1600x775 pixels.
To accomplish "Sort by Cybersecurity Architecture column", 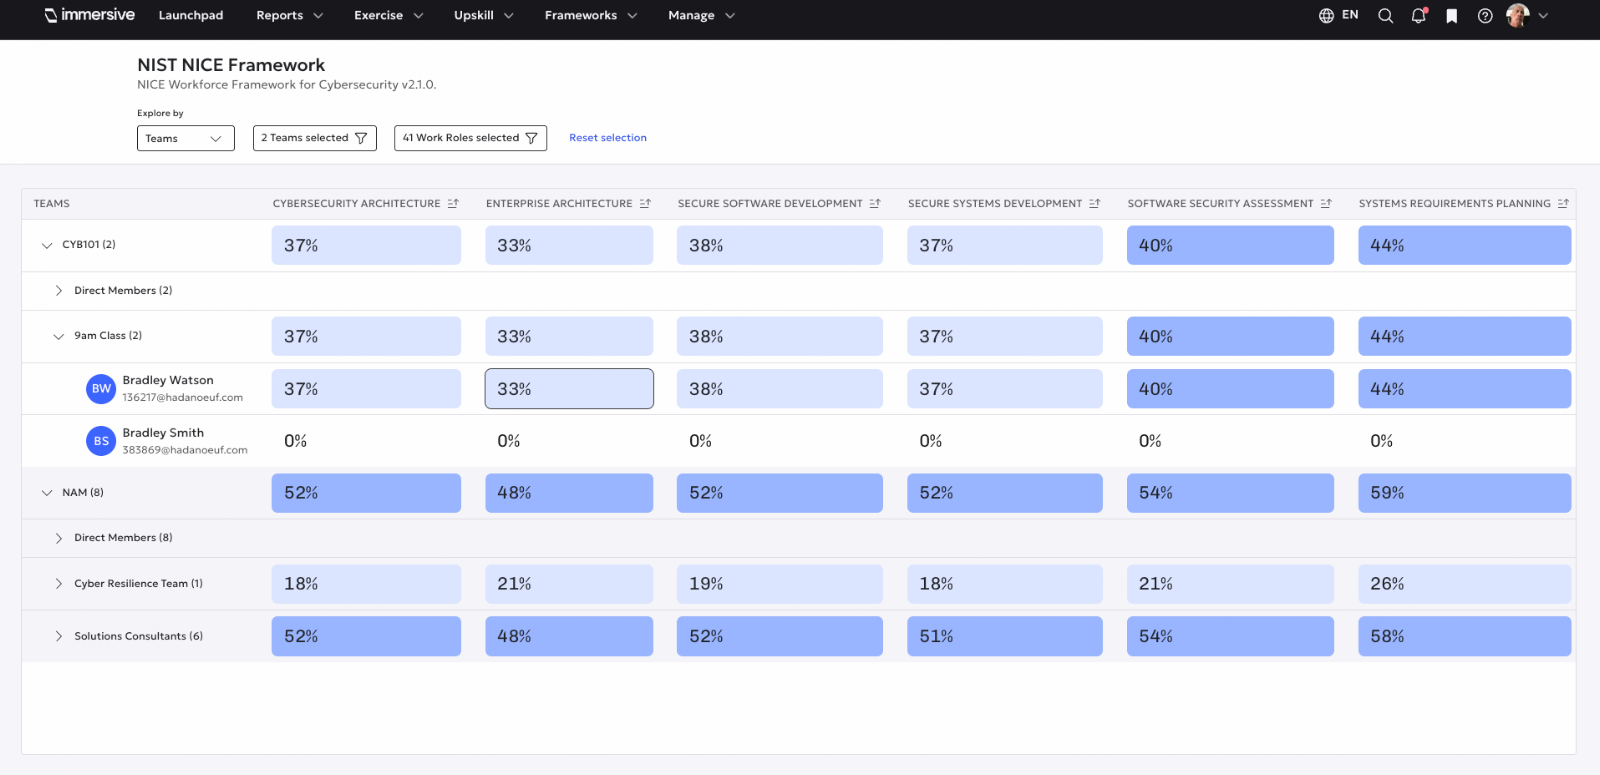I will (453, 203).
